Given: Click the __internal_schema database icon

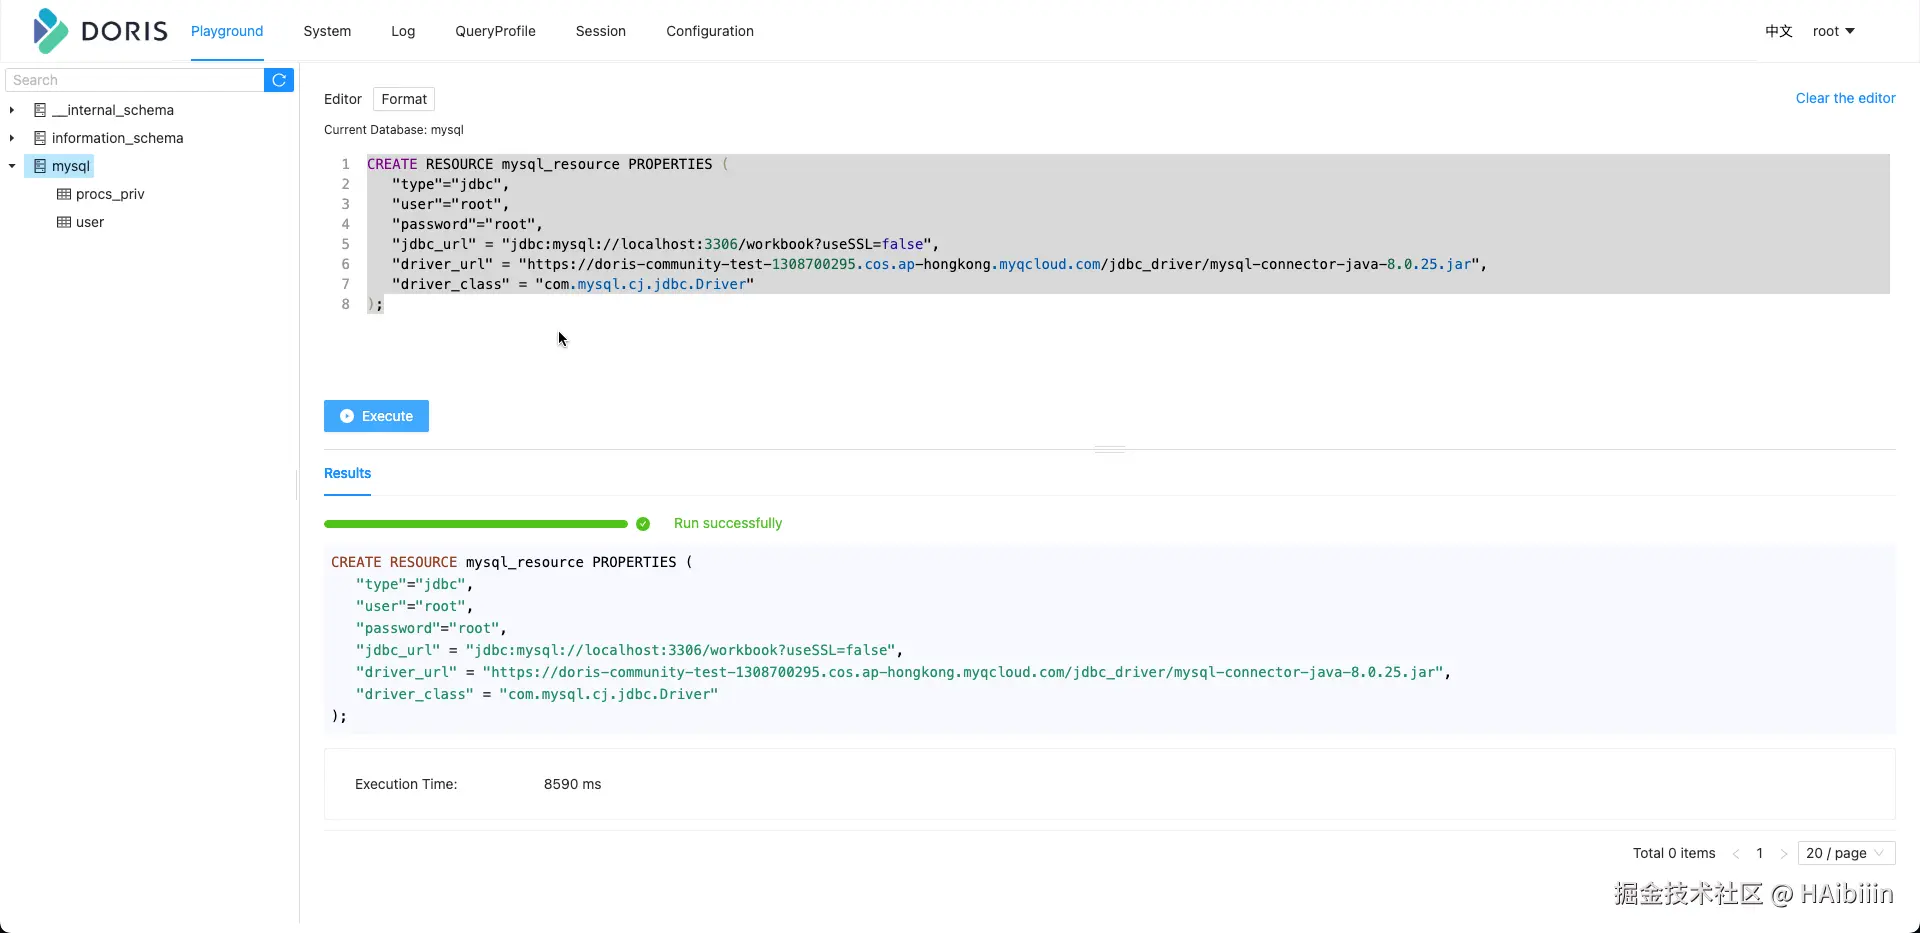Looking at the screenshot, I should (38, 110).
